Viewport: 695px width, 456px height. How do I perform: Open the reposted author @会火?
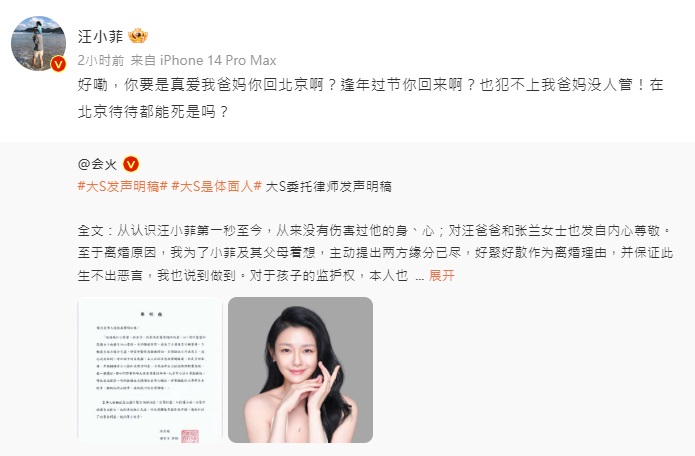(x=97, y=164)
